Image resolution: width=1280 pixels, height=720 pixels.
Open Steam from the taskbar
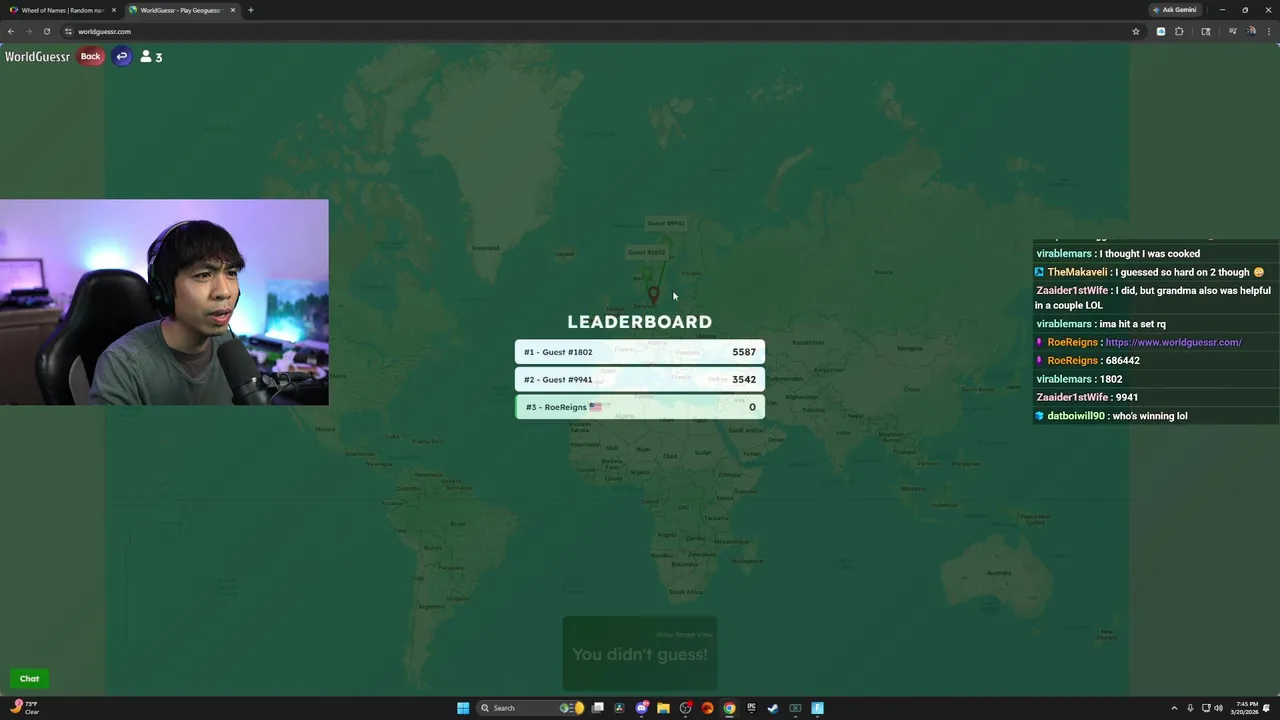click(773, 708)
